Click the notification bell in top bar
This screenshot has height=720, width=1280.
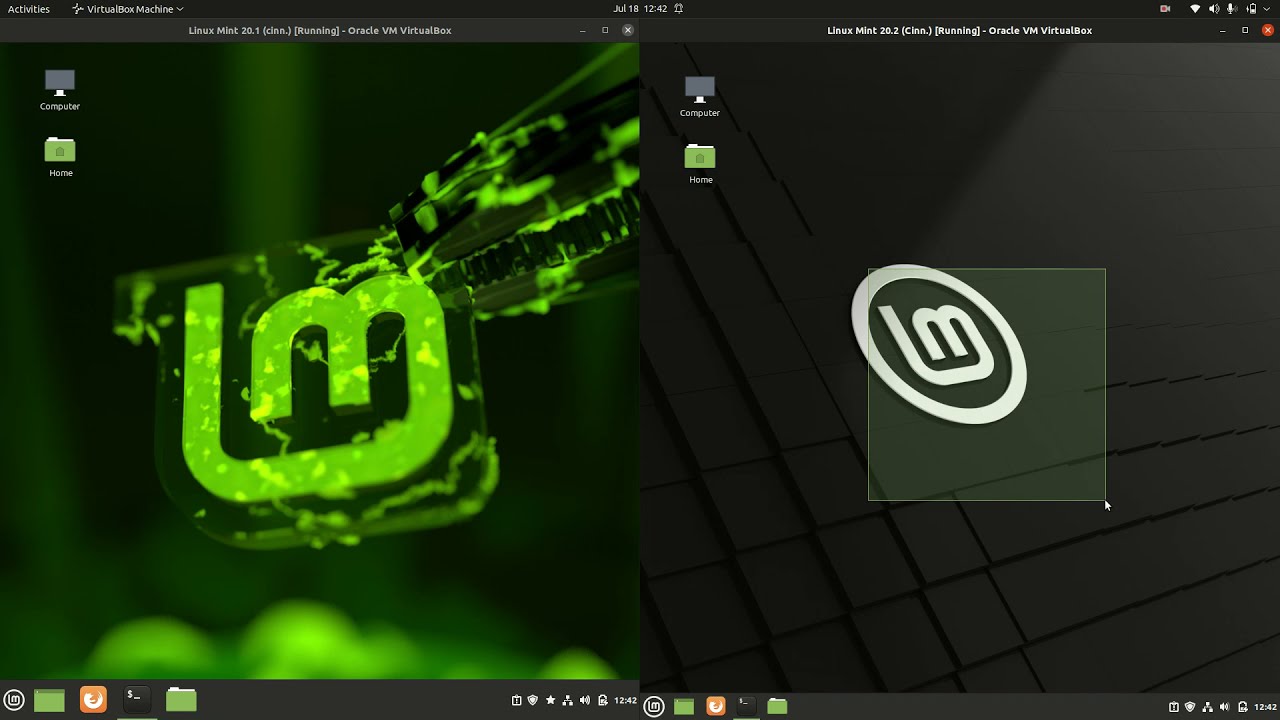[x=679, y=9]
